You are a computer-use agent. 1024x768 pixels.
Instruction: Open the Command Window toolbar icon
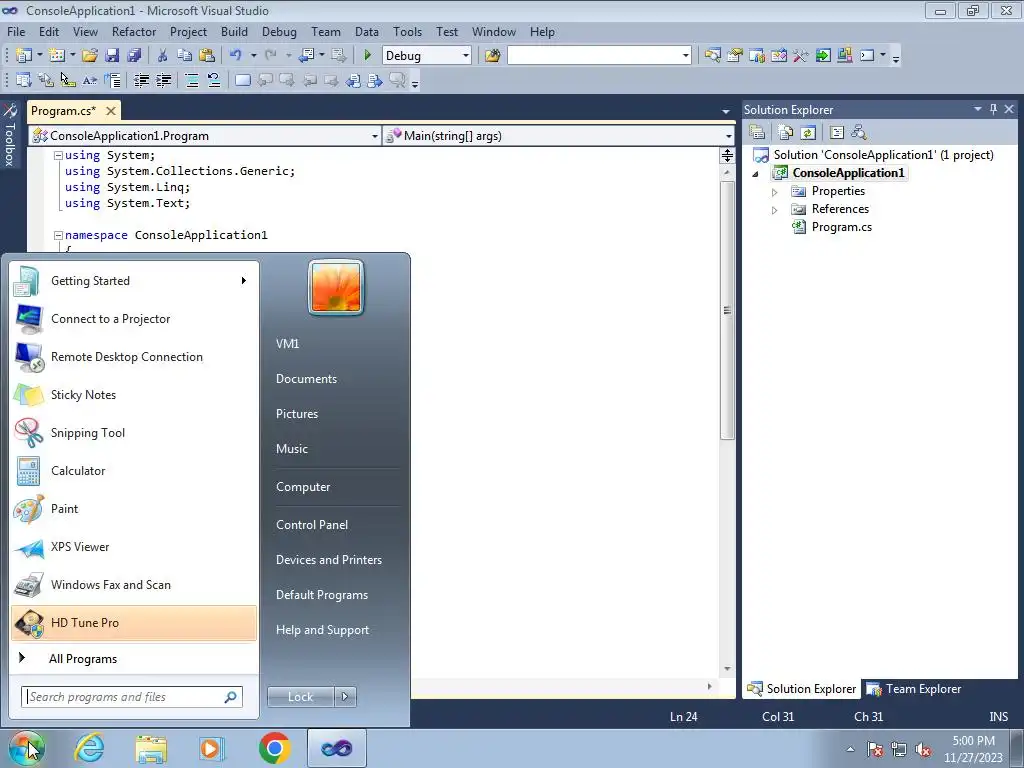867,56
